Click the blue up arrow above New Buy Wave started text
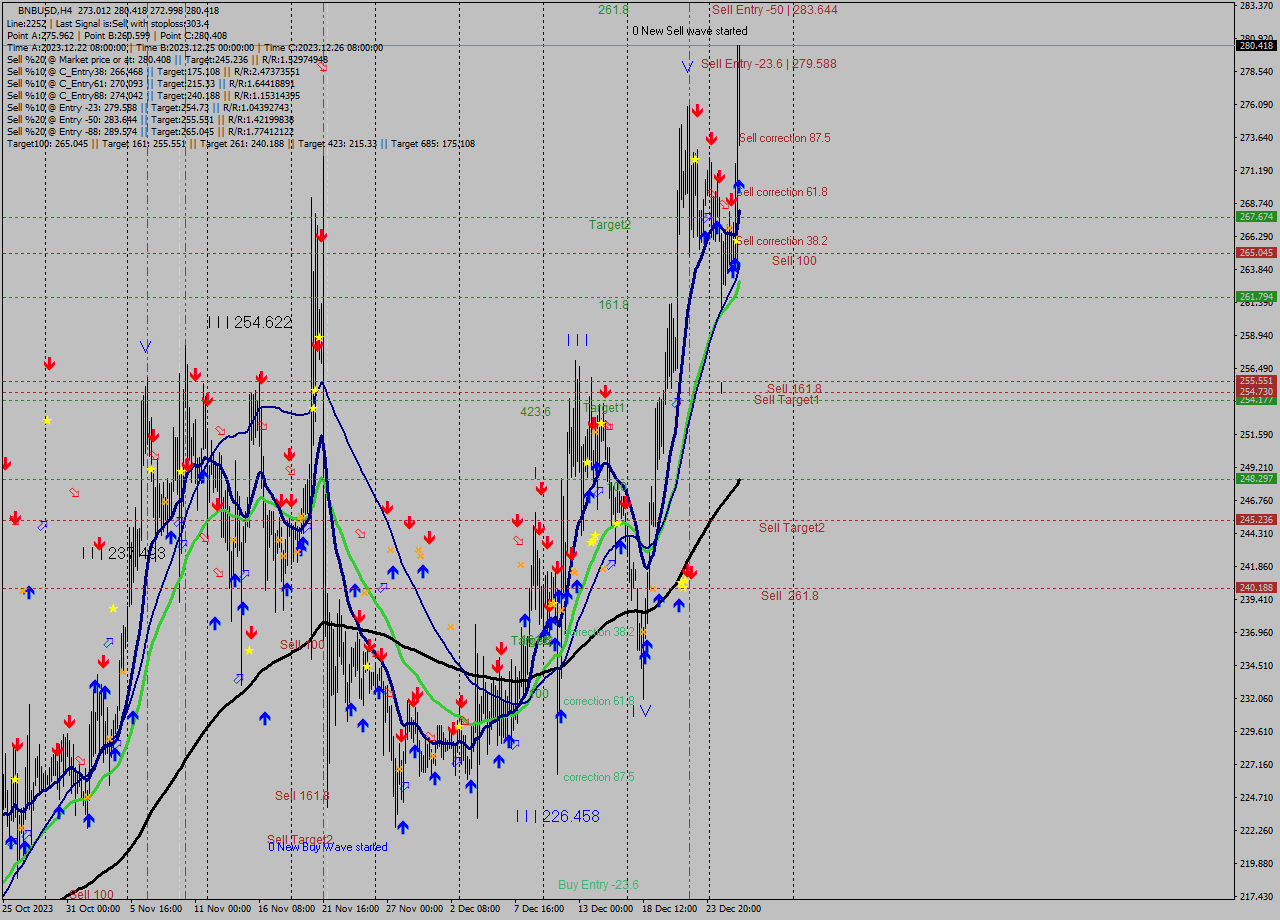This screenshot has width=1280, height=920. (403, 827)
